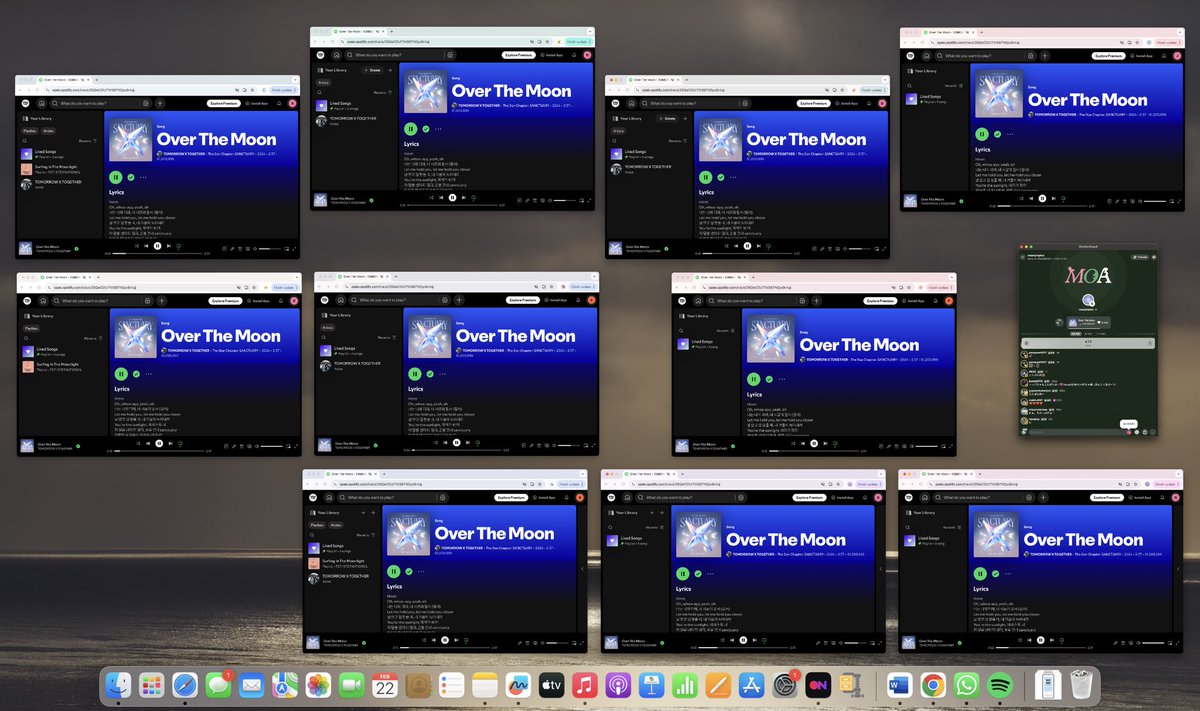
Task: Launch Reminders from the Dock
Action: 451,685
